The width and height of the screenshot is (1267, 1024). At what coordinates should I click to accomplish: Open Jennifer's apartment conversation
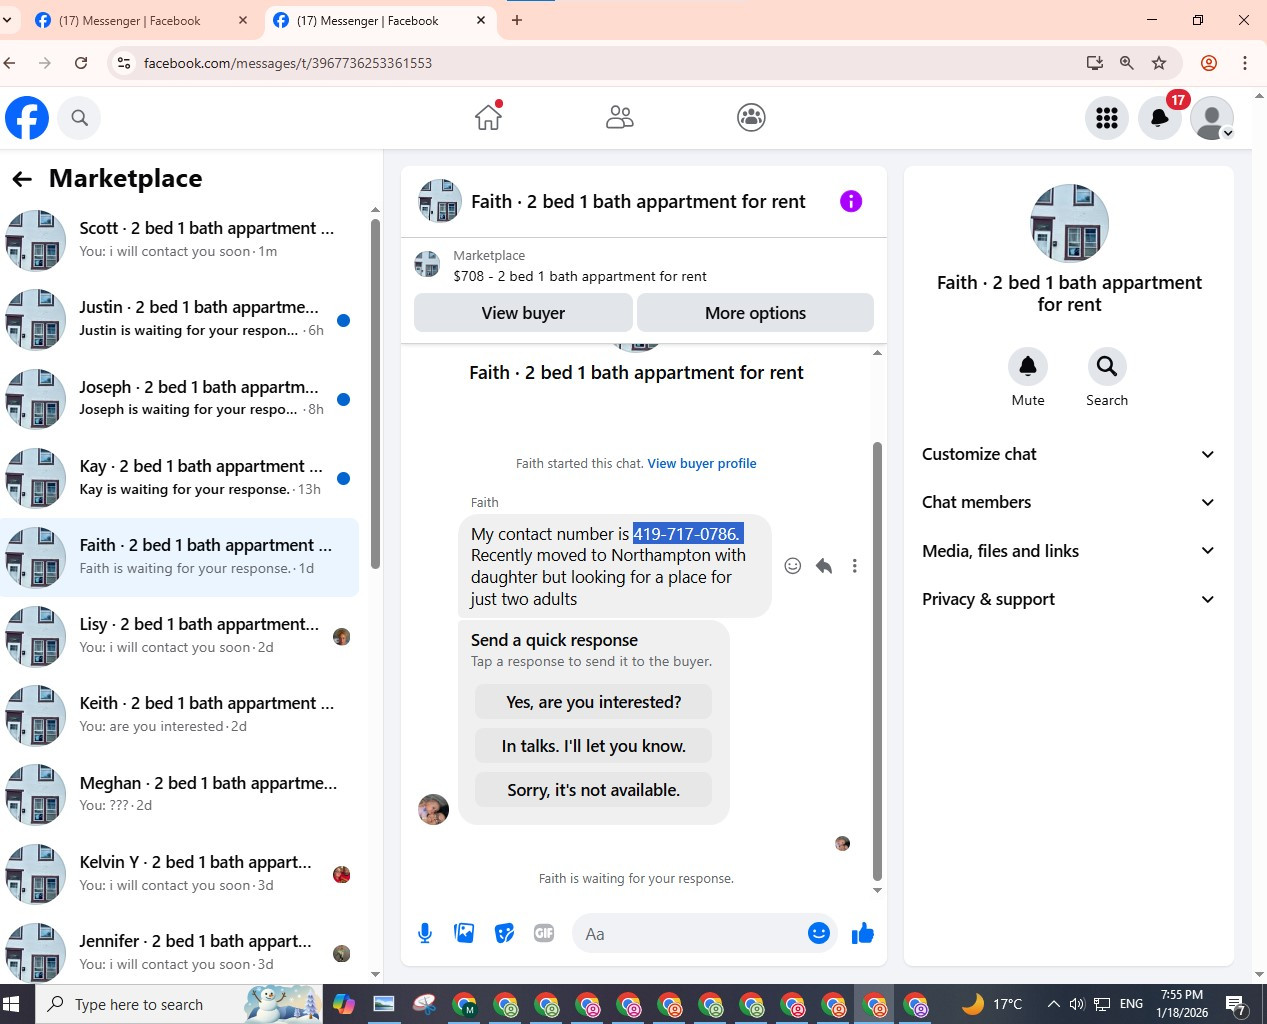pos(180,952)
